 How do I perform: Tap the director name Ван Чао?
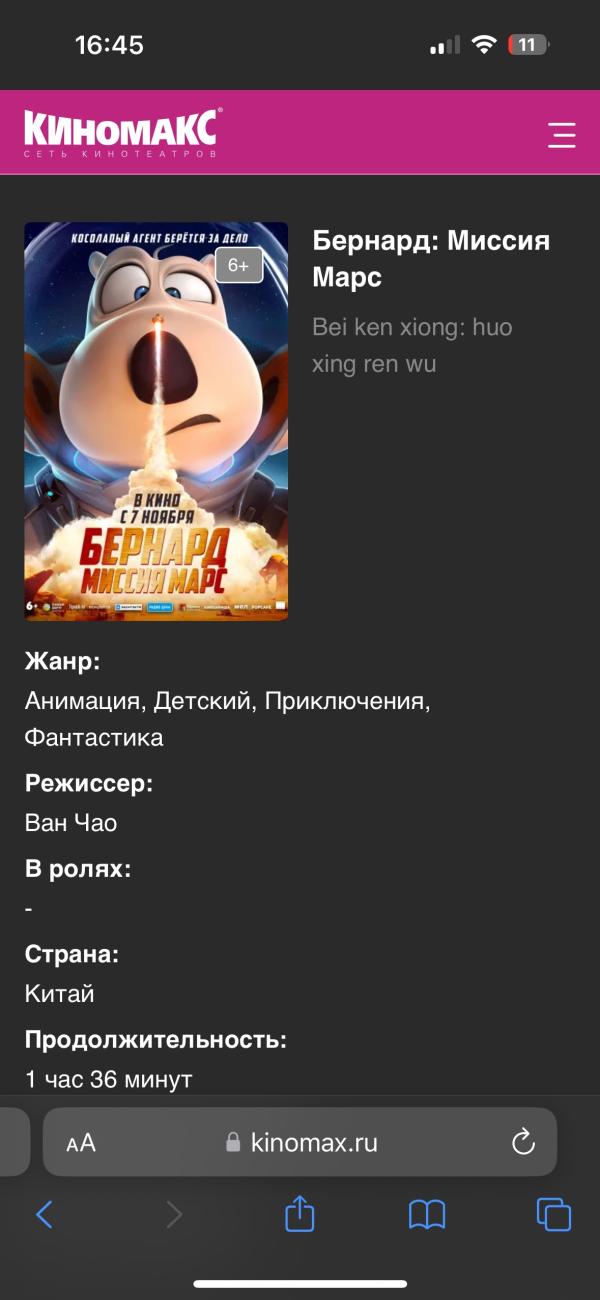tap(71, 823)
